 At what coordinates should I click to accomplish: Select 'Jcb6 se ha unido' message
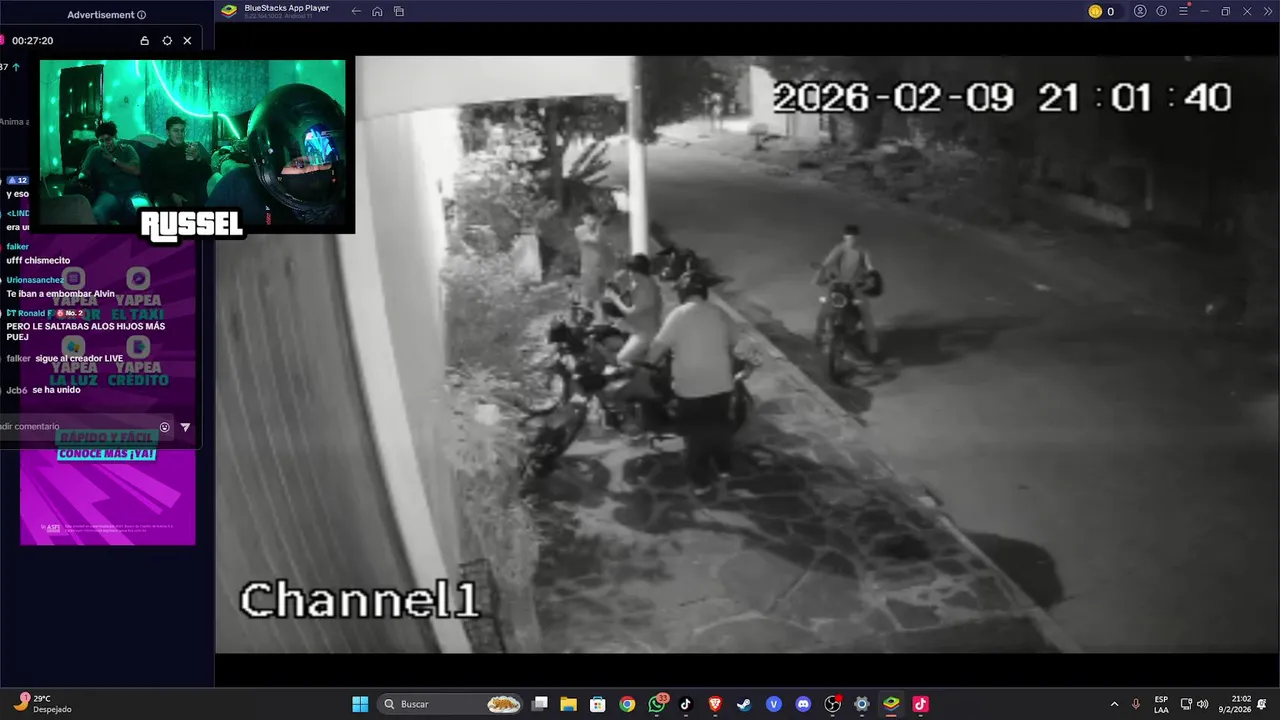(x=43, y=390)
